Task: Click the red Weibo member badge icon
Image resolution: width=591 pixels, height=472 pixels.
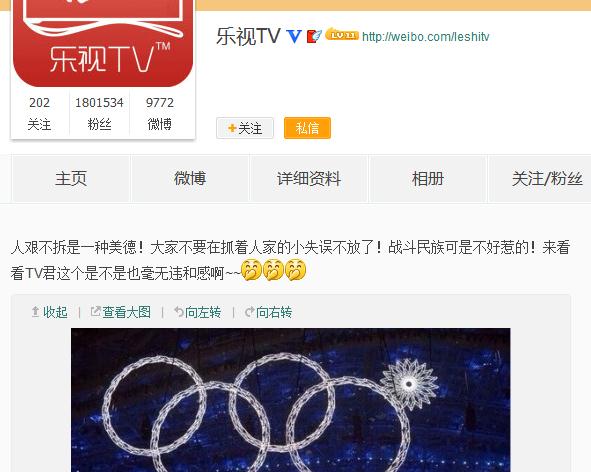Action: pos(314,36)
